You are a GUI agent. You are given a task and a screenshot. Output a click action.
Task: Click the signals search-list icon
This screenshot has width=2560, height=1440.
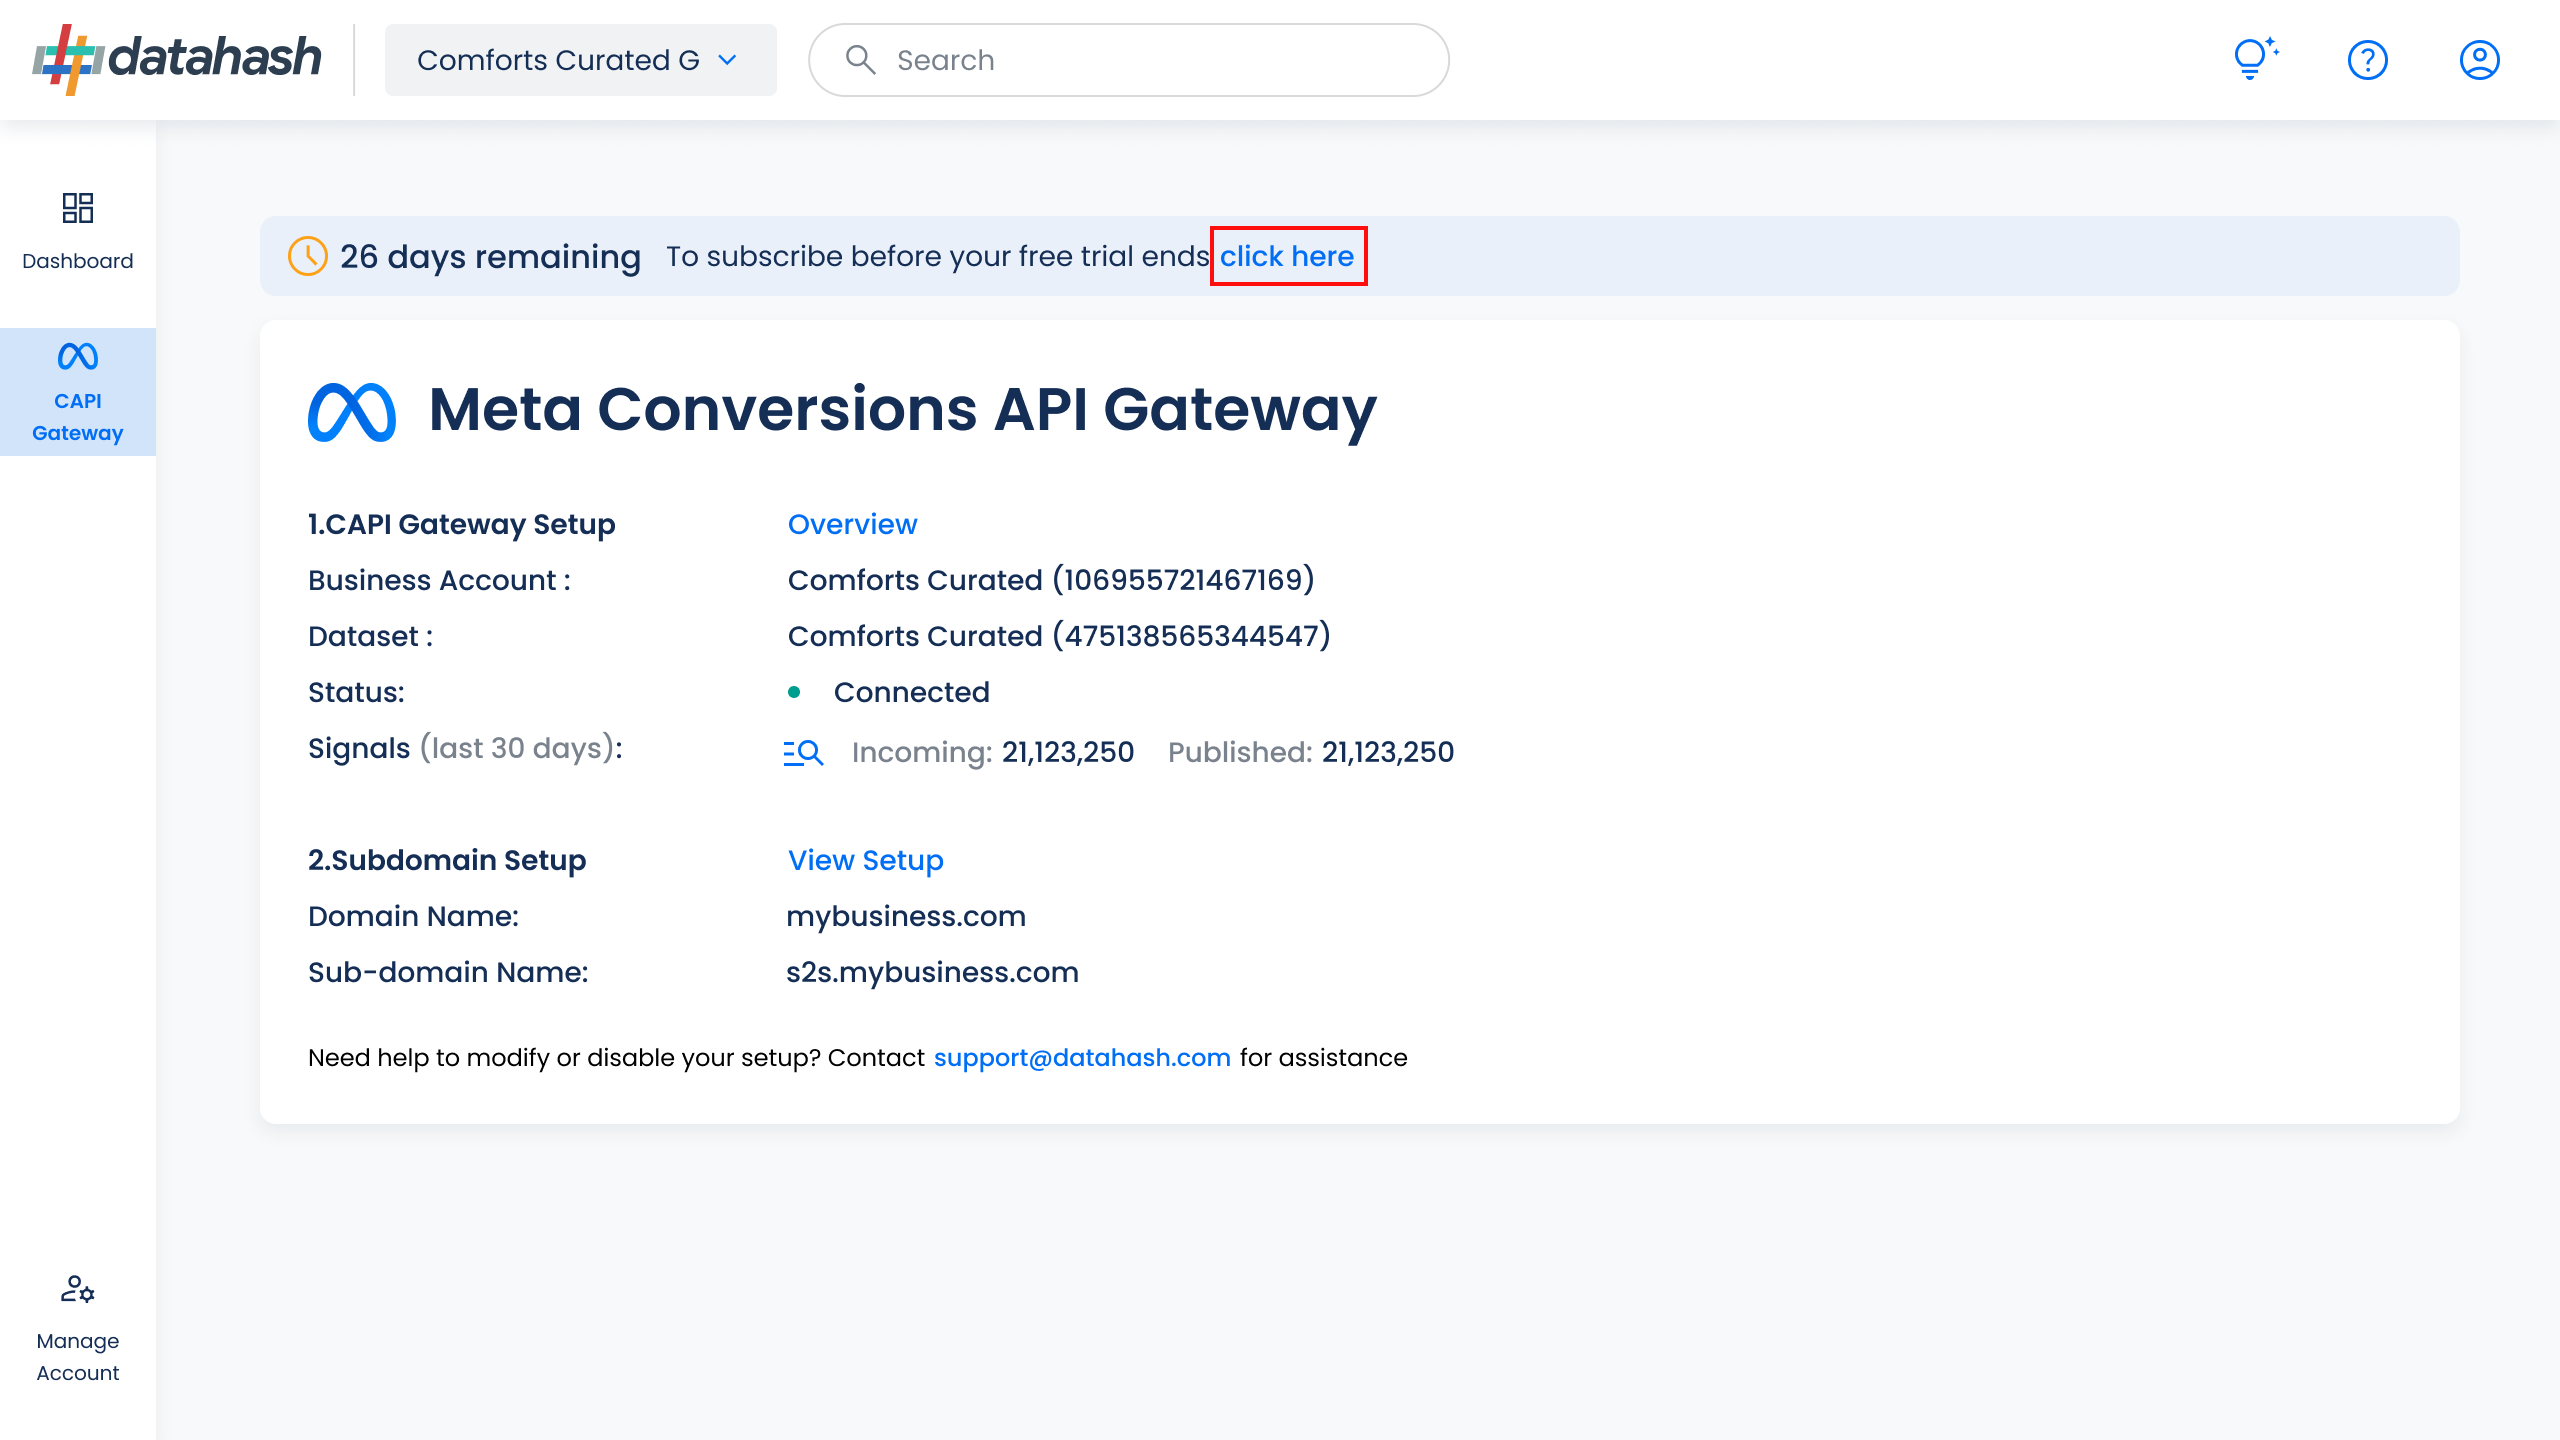[803, 752]
